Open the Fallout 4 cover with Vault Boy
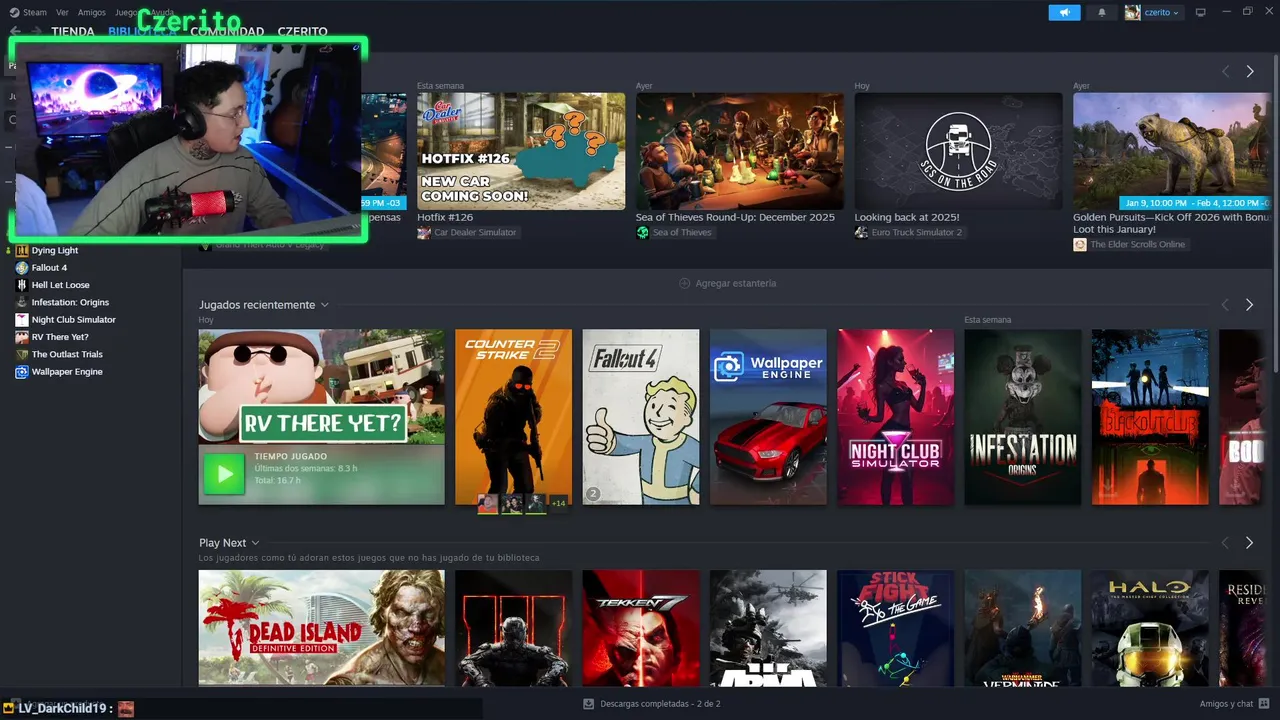The height and width of the screenshot is (720, 1280). point(641,417)
